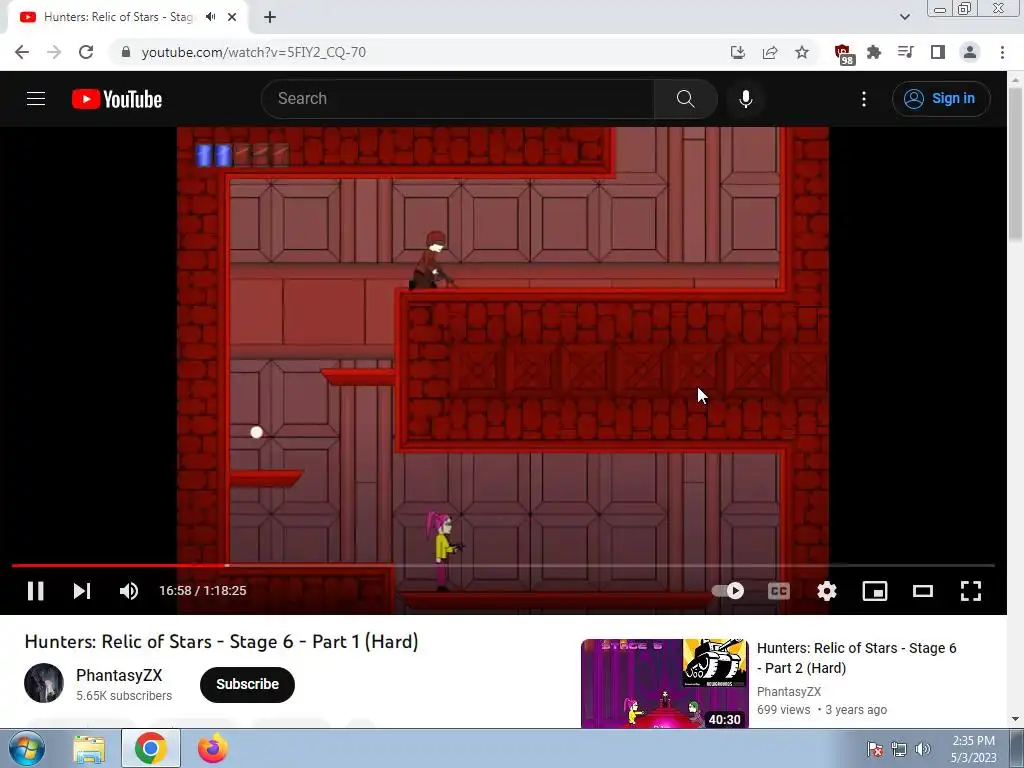Toggle closed captions CC button

point(778,591)
